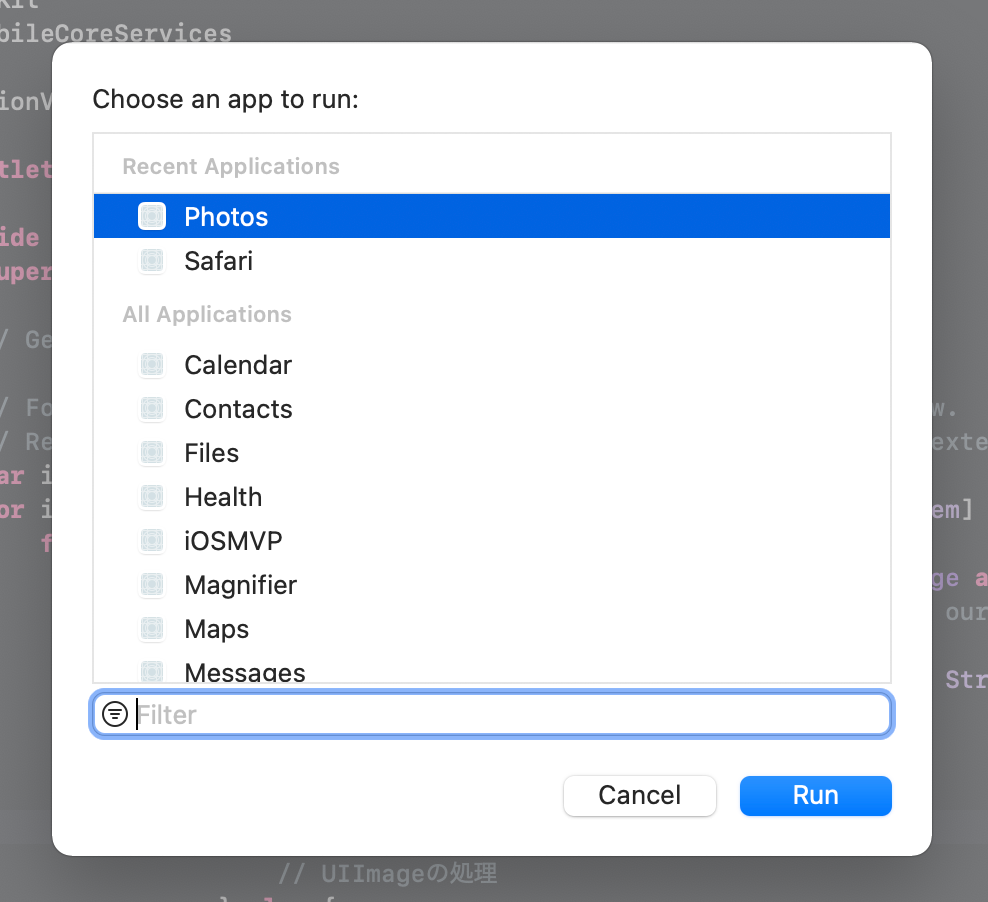The height and width of the screenshot is (902, 988).
Task: Choose Calendar from All Applications
Action: tap(491, 364)
